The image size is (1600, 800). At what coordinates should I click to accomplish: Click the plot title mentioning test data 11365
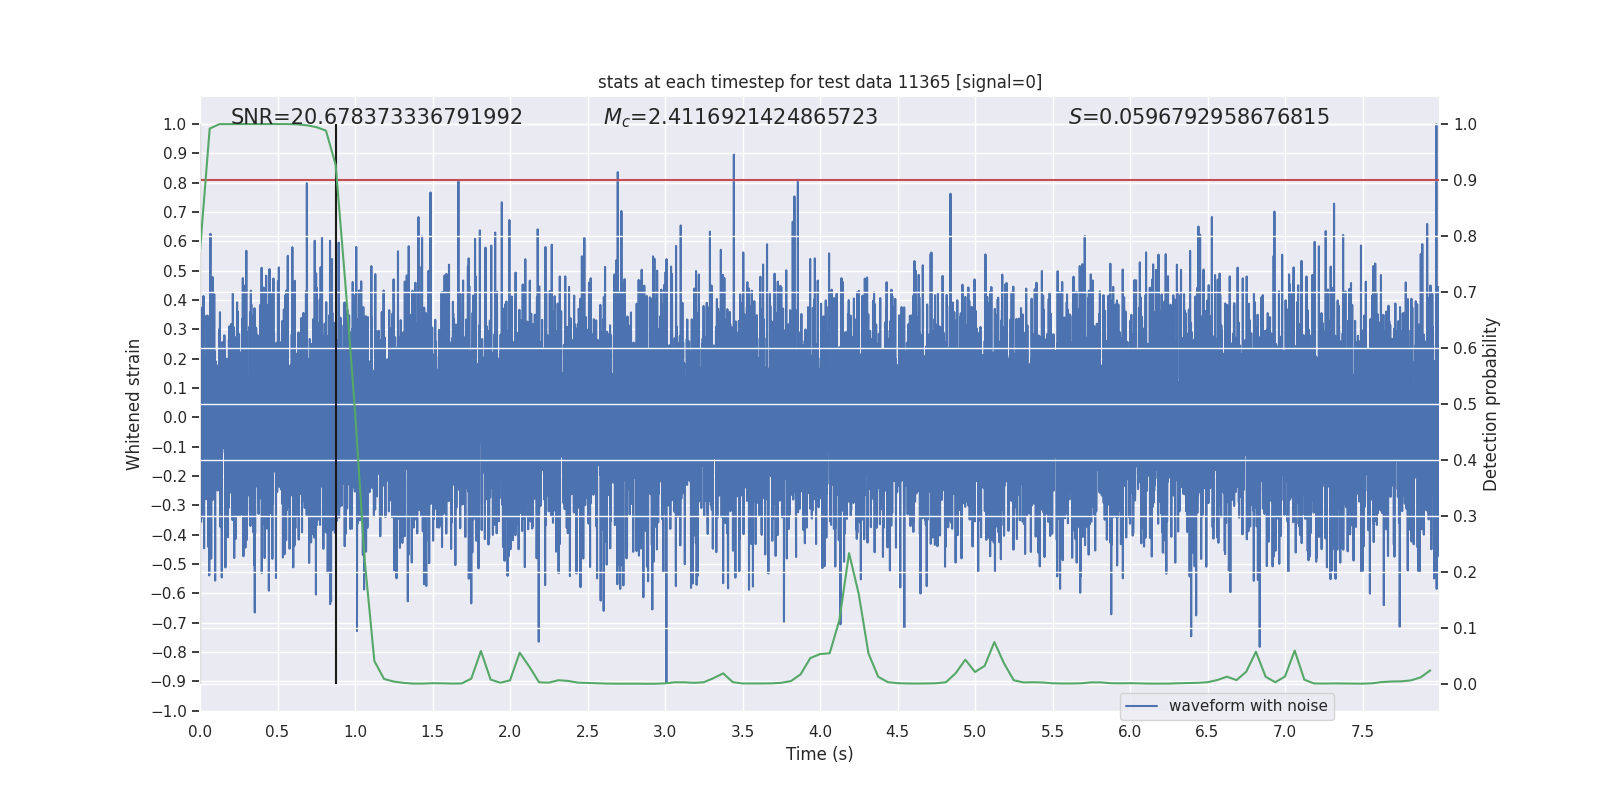[x=819, y=82]
